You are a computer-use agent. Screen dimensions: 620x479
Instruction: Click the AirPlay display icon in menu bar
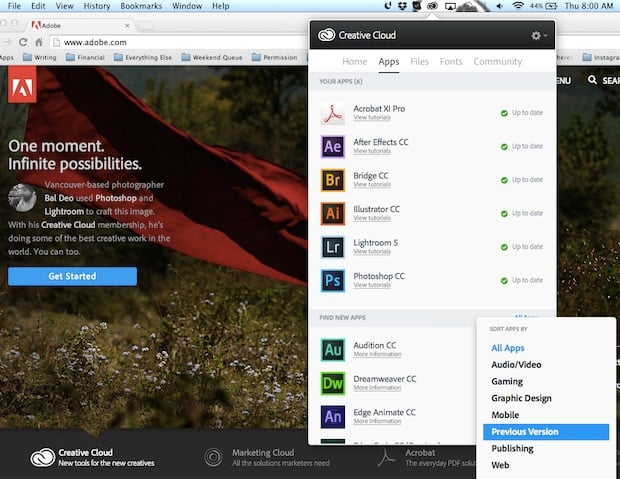tap(450, 6)
